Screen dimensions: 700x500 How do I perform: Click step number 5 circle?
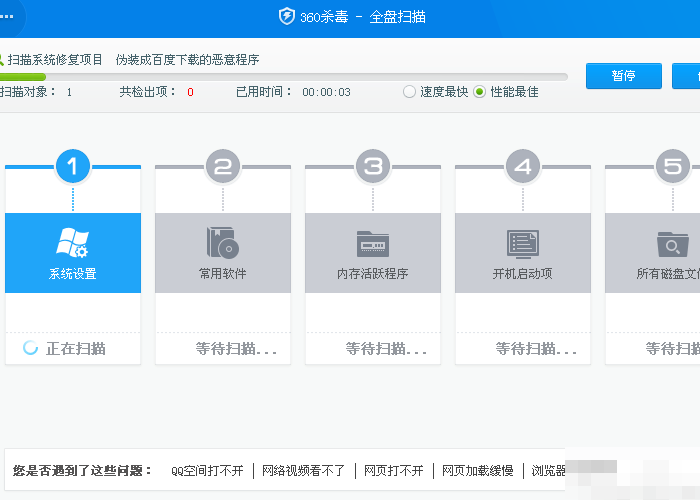[x=673, y=167]
